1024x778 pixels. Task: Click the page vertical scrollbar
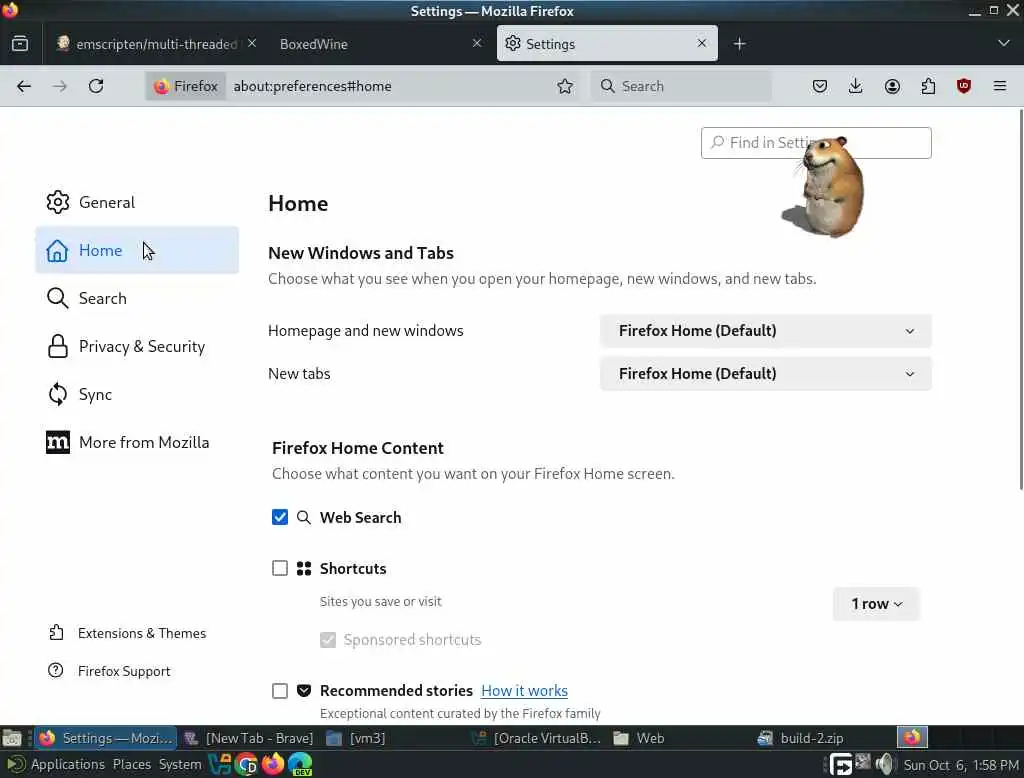(x=1021, y=299)
